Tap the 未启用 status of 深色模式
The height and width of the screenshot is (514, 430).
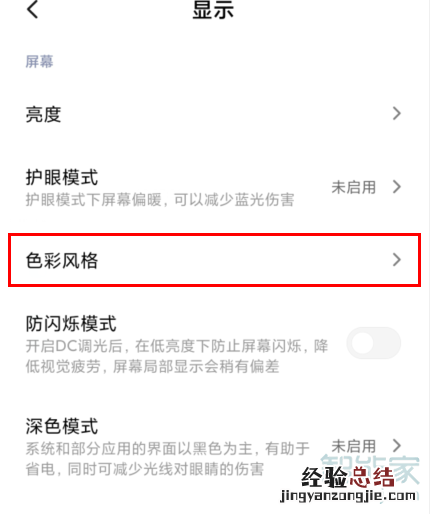(x=354, y=446)
